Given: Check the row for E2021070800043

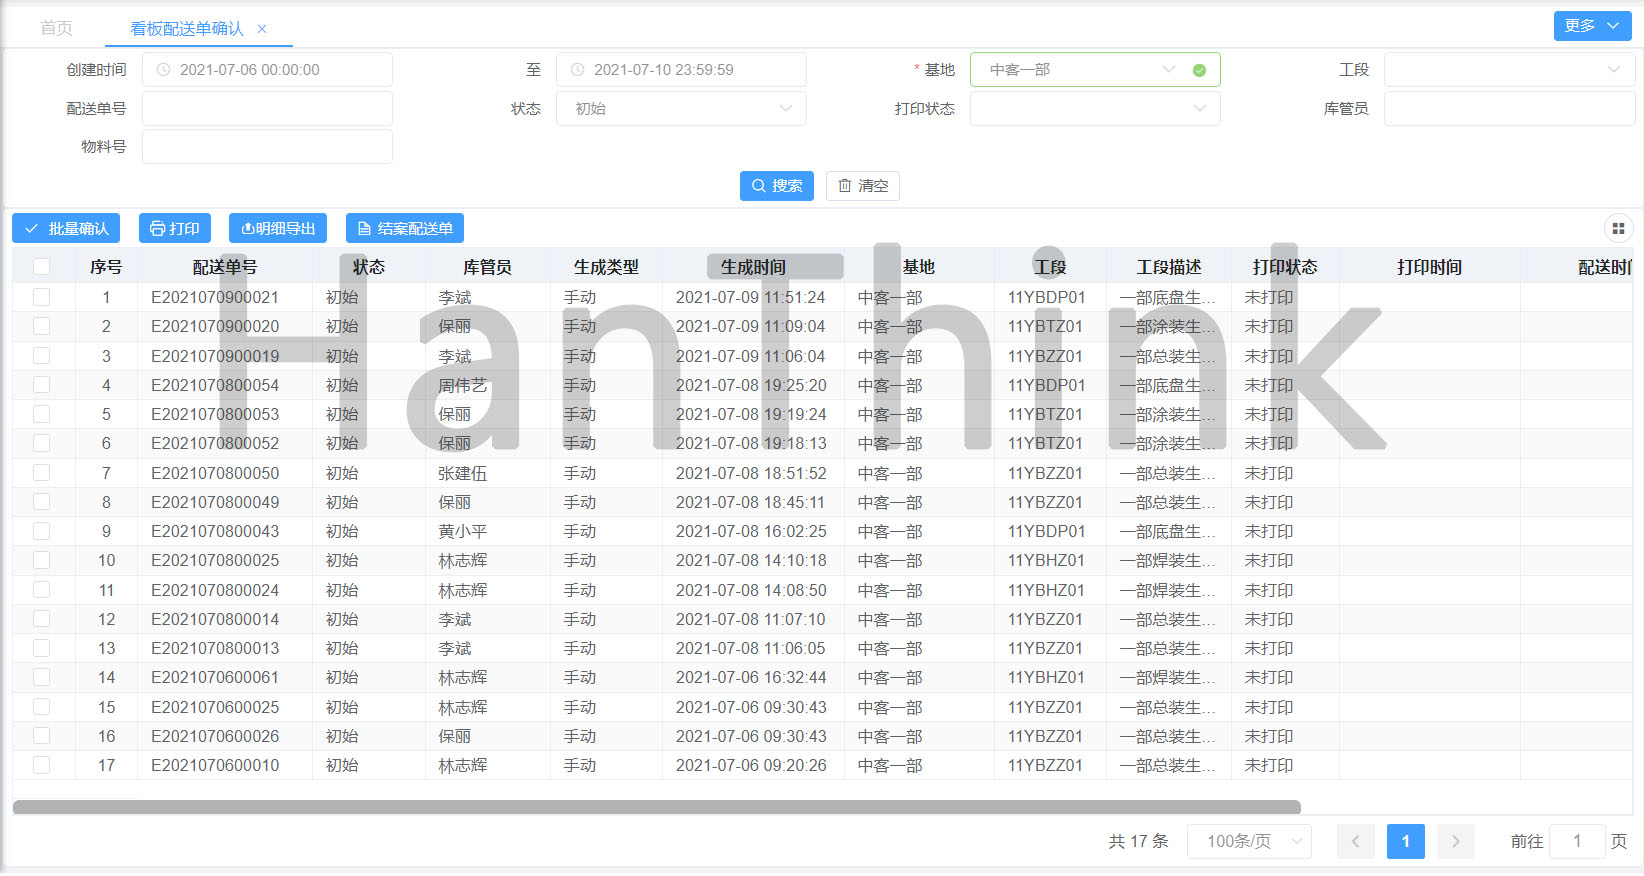Looking at the screenshot, I should coord(41,531).
